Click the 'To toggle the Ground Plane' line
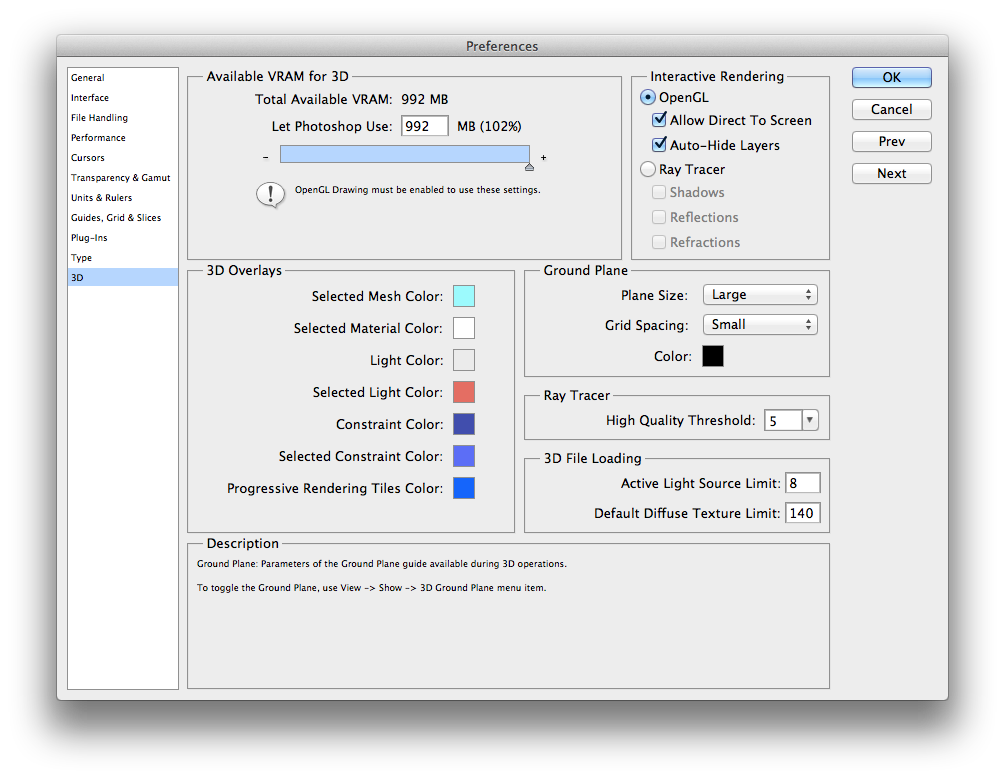Screen dimensions: 1005x779 (372, 587)
